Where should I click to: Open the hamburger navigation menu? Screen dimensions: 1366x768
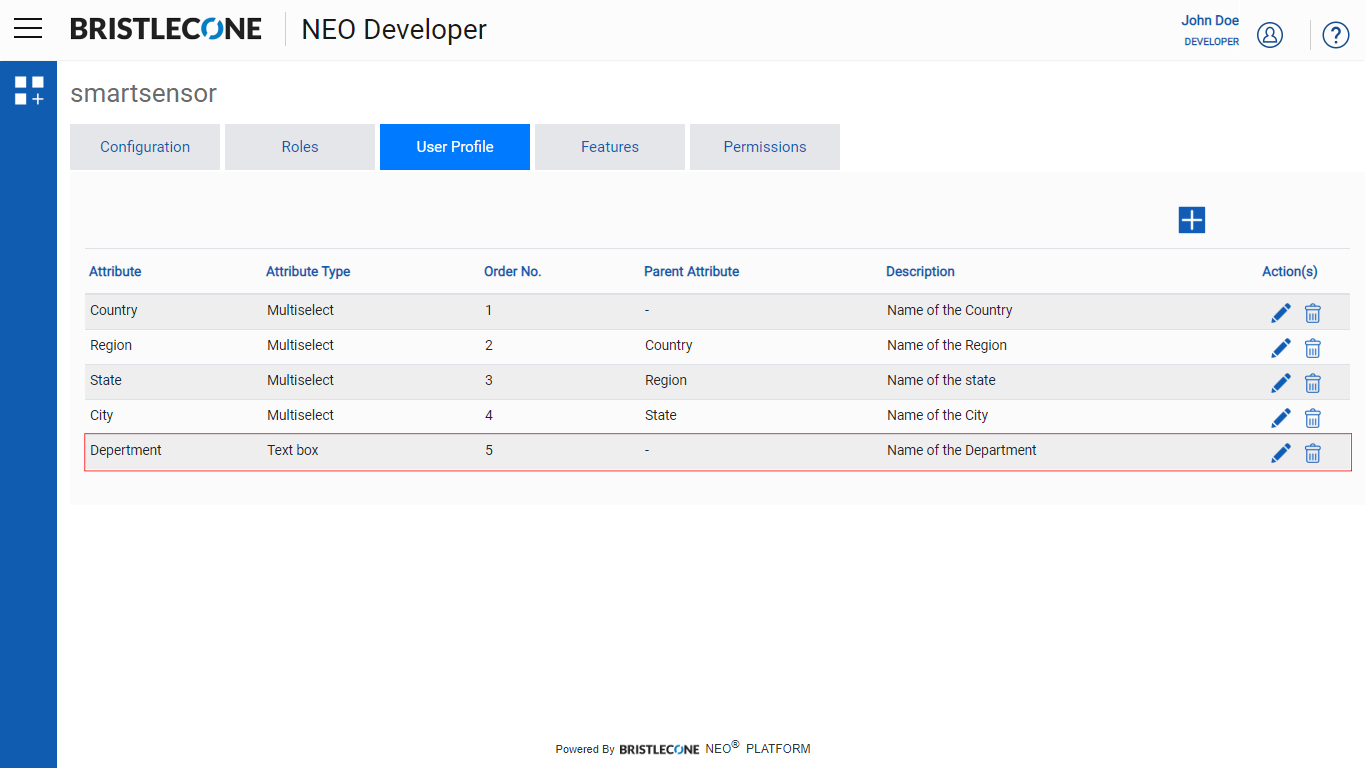click(28, 28)
